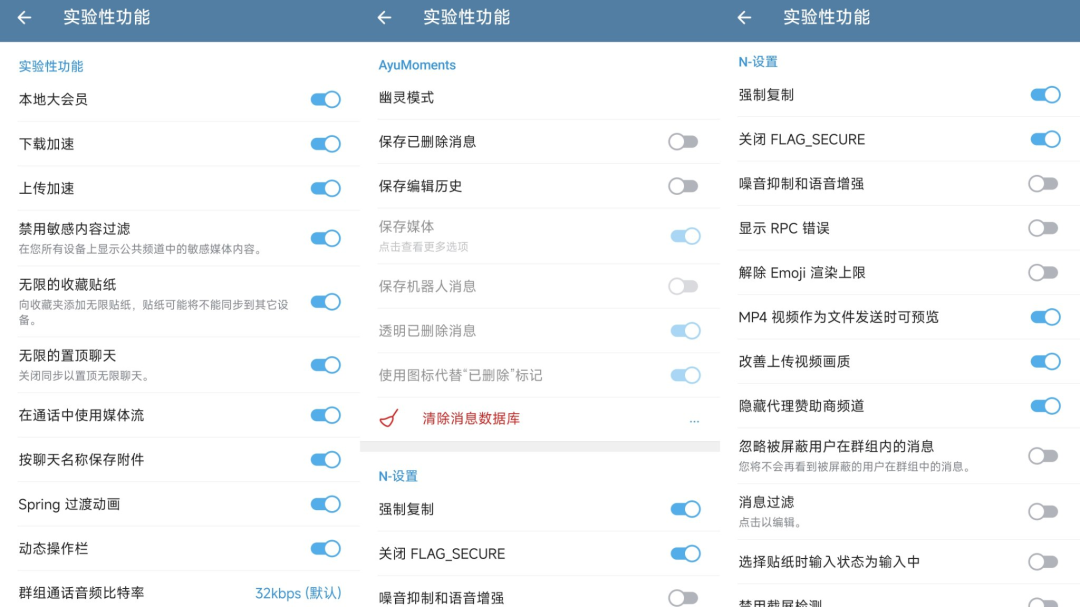Screen dimensions: 1080x607
Task: Disable the 本地大会员 toggle
Action: tap(324, 99)
